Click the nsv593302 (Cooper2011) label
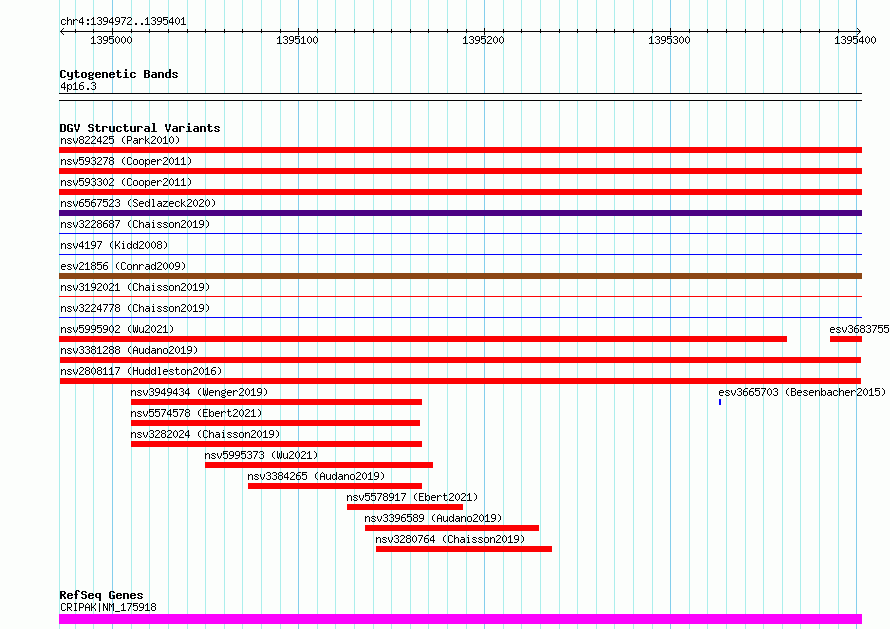 point(126,182)
